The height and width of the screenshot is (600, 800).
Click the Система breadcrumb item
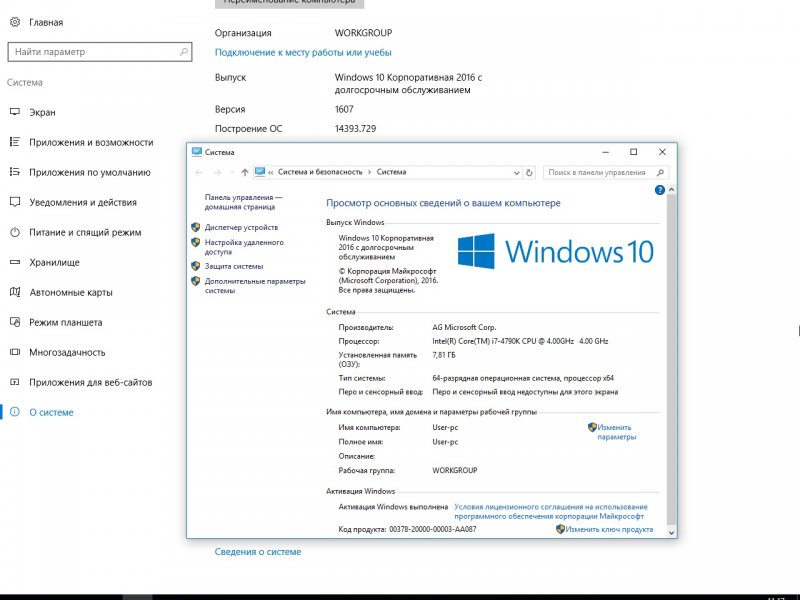coord(391,172)
